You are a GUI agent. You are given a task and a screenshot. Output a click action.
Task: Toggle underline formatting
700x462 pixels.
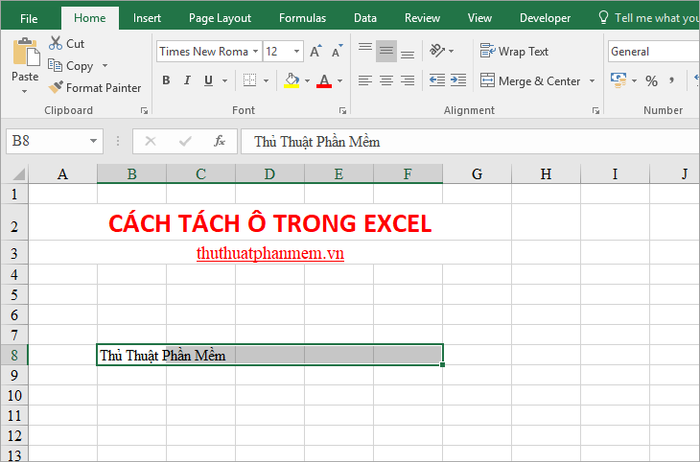tap(208, 80)
